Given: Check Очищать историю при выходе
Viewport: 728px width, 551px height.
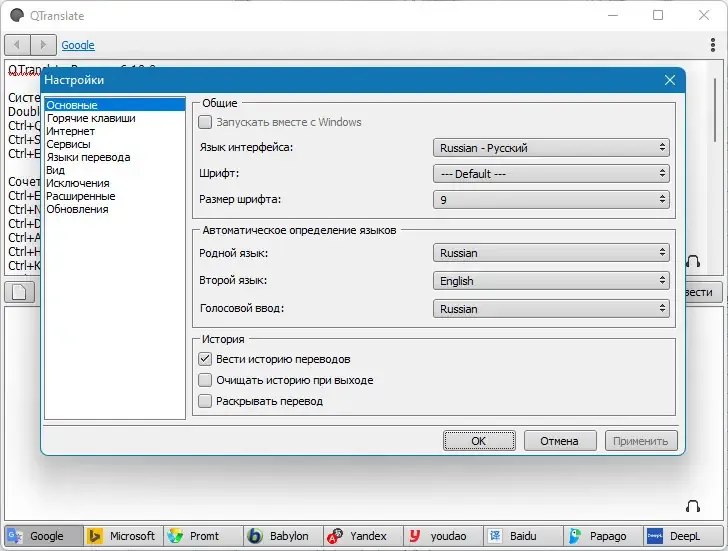Looking at the screenshot, I should (x=205, y=380).
